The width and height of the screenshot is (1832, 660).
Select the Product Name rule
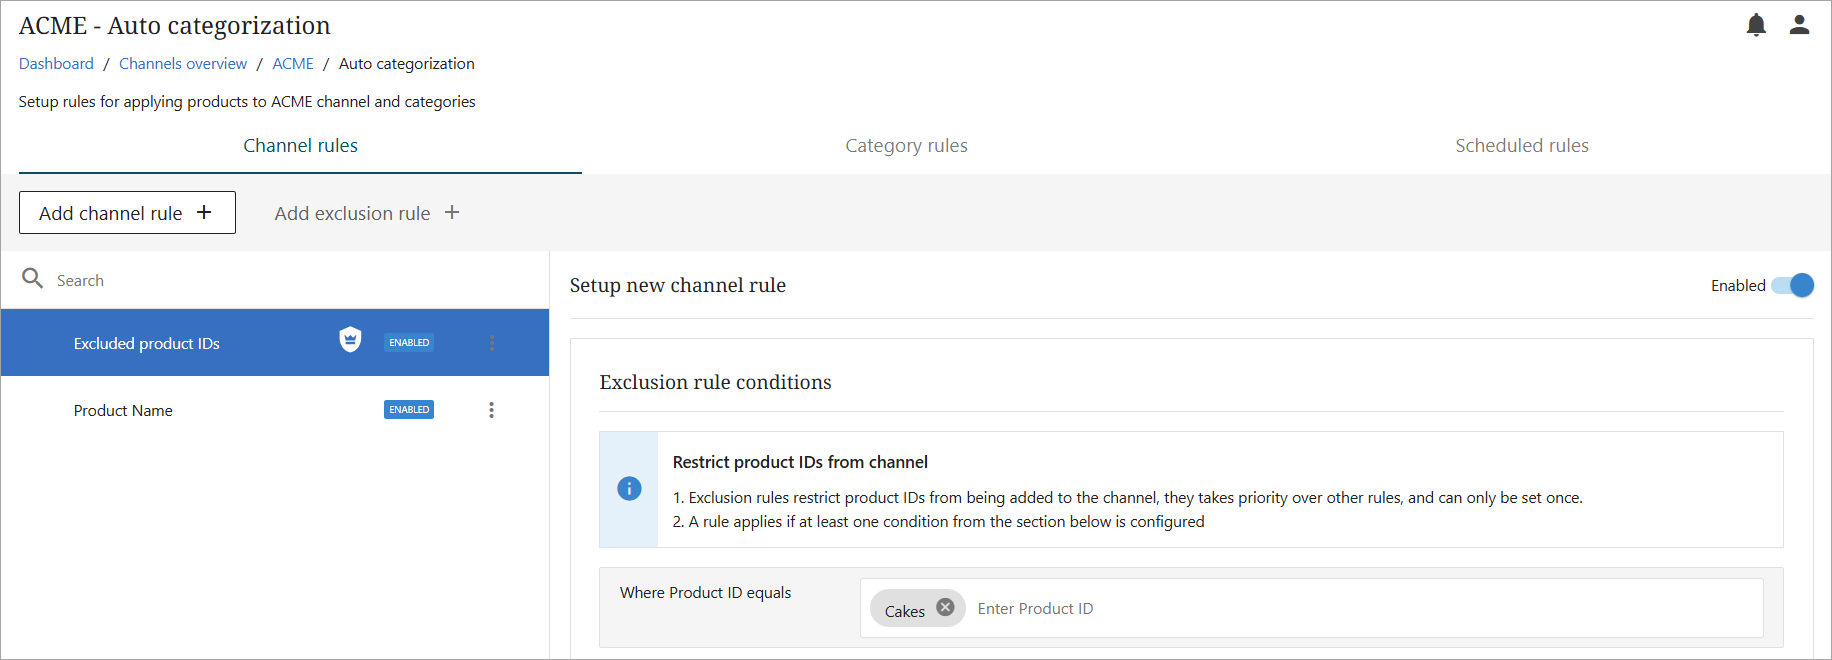(x=123, y=411)
